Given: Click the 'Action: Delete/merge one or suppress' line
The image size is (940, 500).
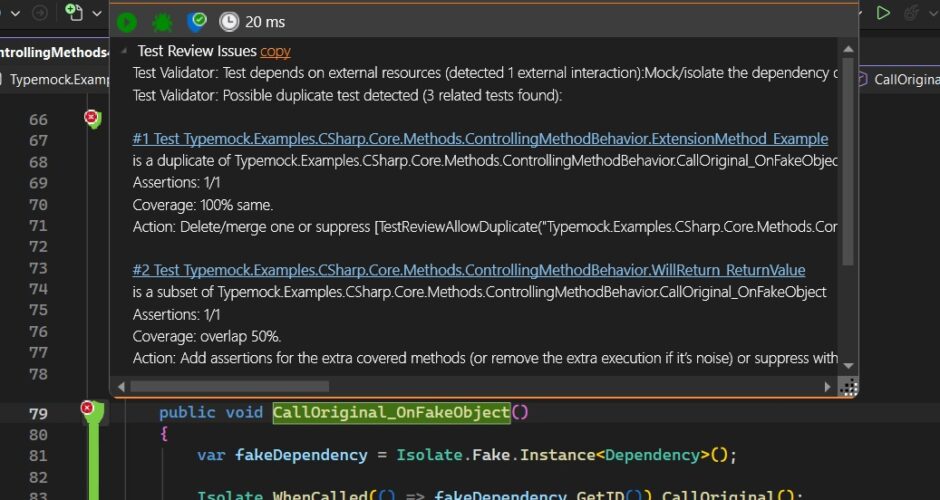Looking at the screenshot, I should pyautogui.click(x=485, y=227).
